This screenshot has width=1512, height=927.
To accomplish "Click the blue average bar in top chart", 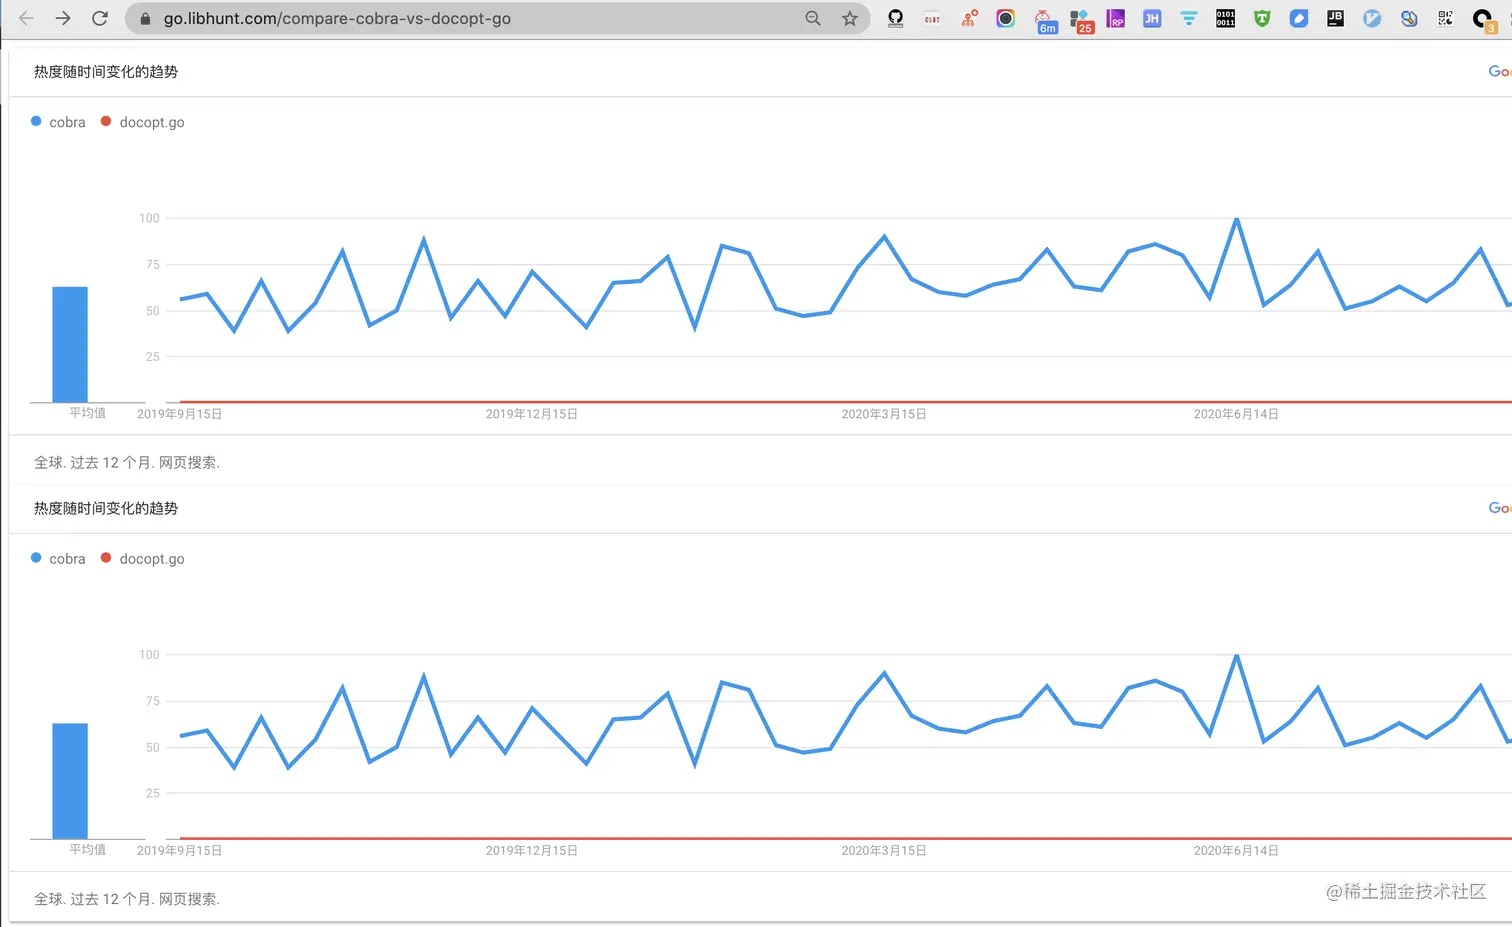I will 70,344.
